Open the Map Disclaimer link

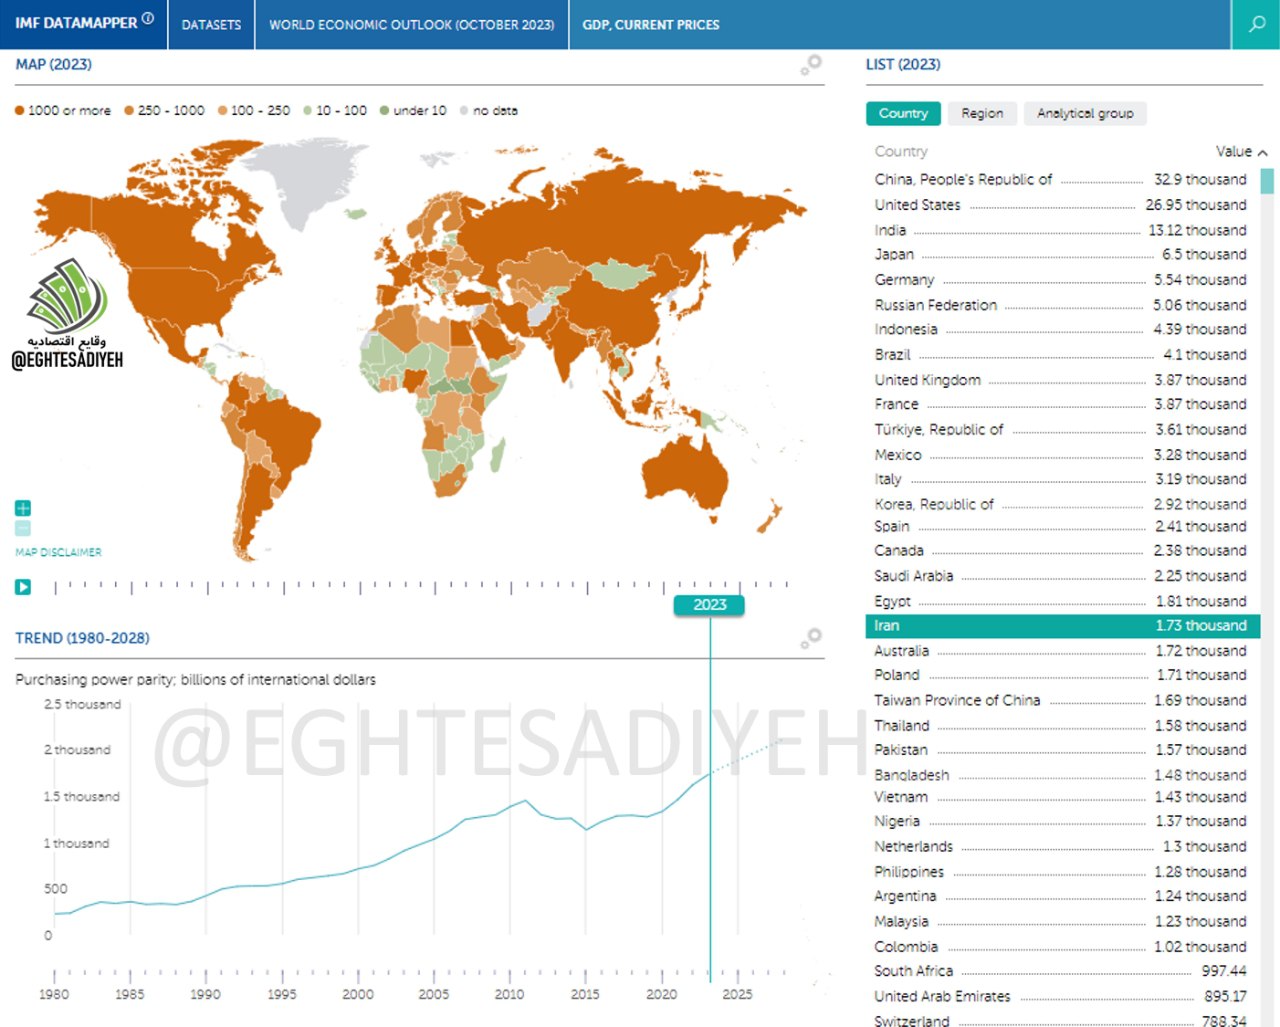tap(58, 552)
